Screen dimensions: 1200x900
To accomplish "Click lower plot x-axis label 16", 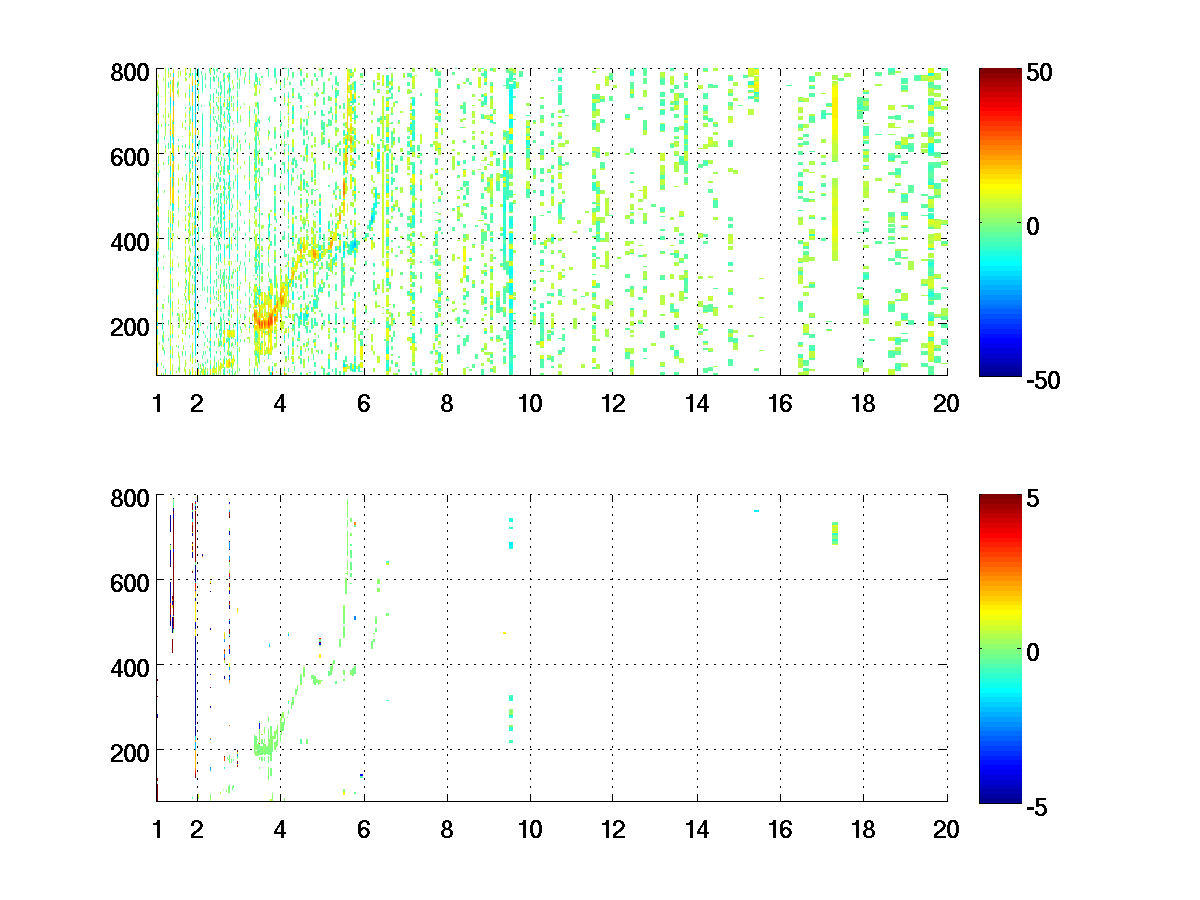I will coord(780,829).
